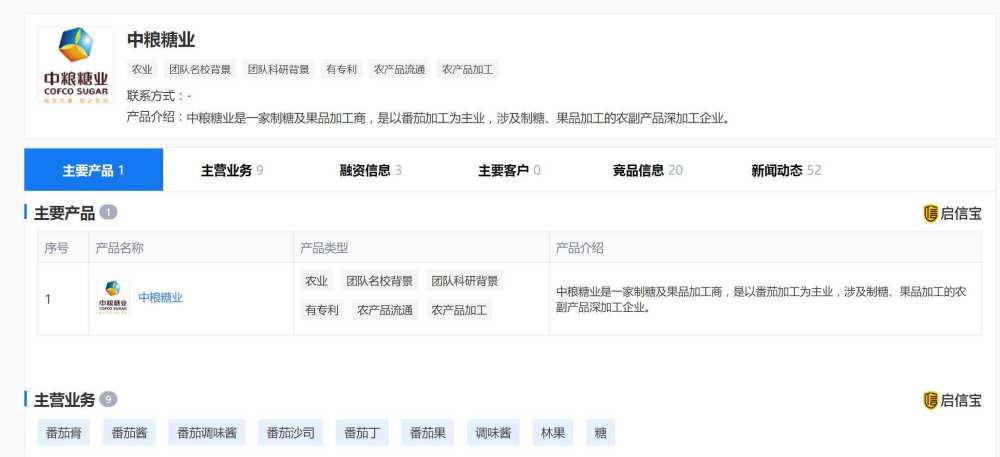Click the 团队名校背景 tag in the header
This screenshot has width=1000, height=457.
click(200, 69)
